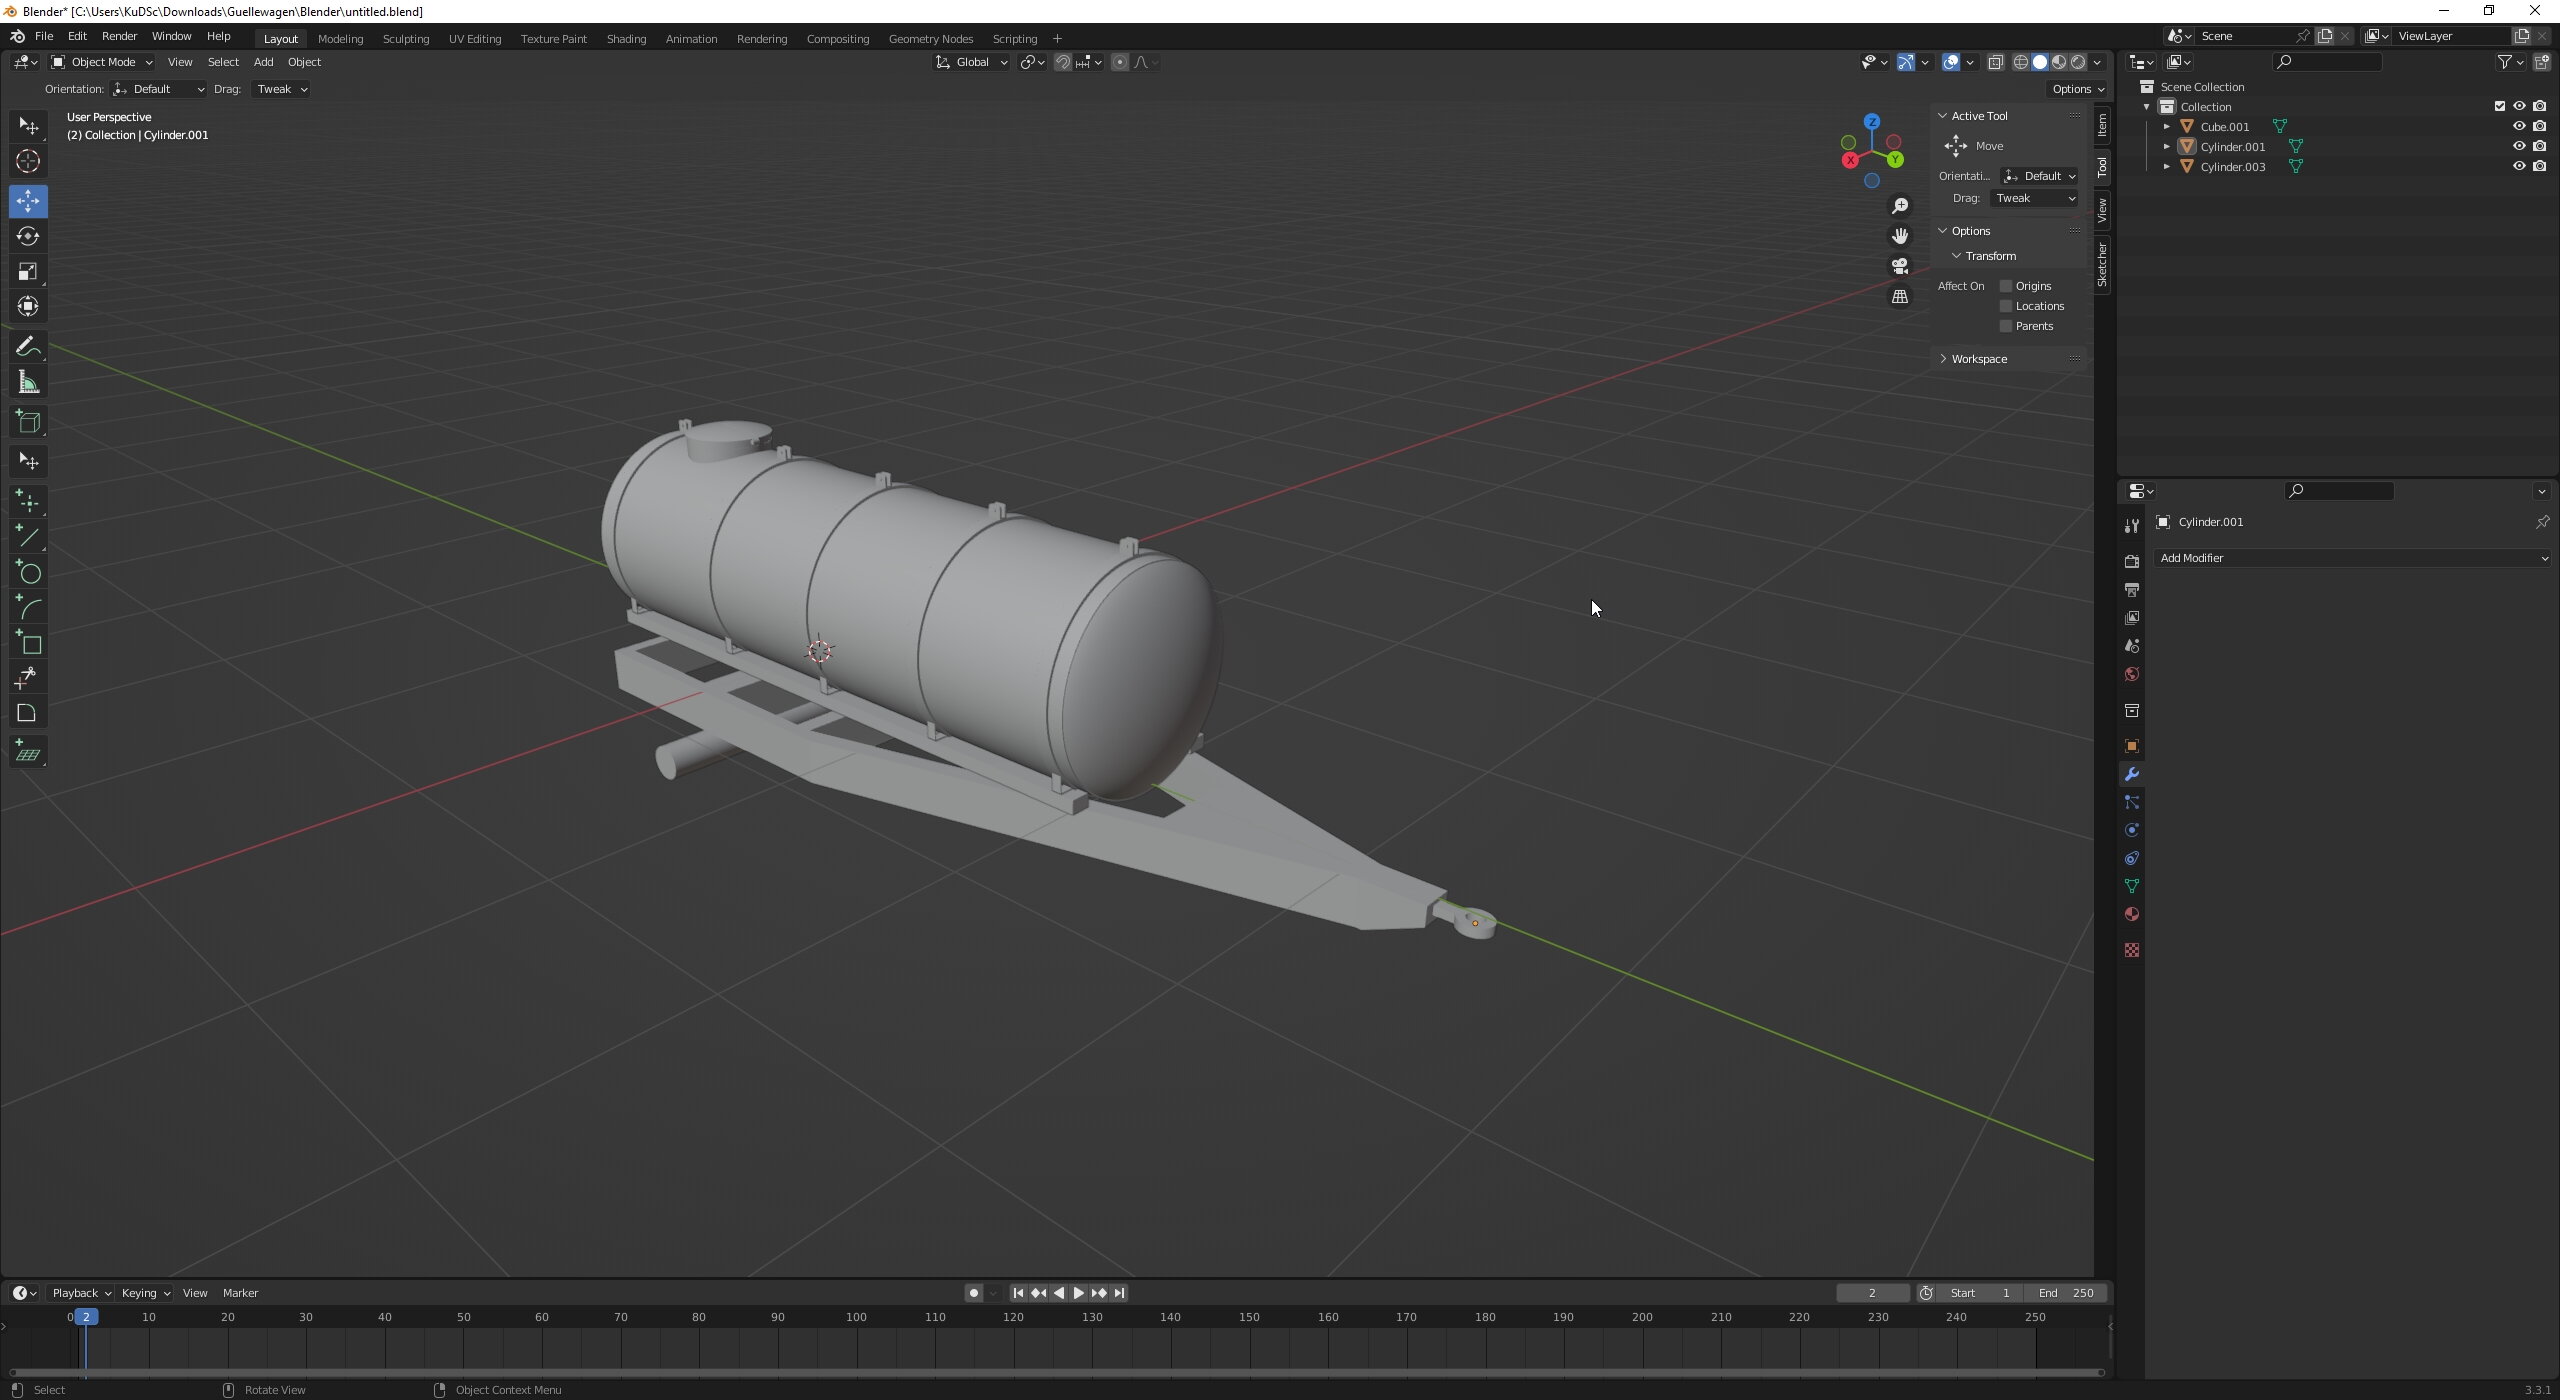Screen dimensions: 2560x1400
Task: Open the Object Mode dropdown
Action: [102, 62]
